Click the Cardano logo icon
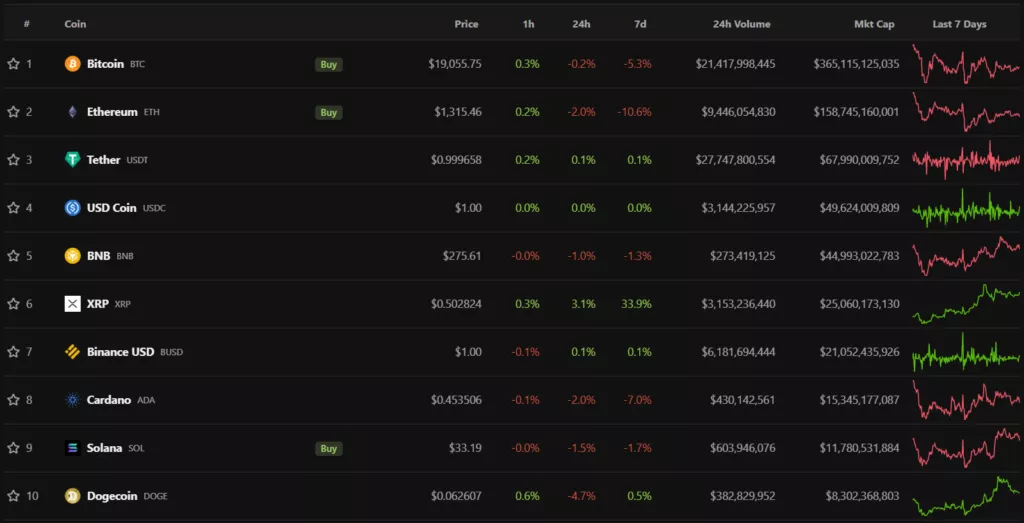Image resolution: width=1024 pixels, height=523 pixels. (72, 400)
